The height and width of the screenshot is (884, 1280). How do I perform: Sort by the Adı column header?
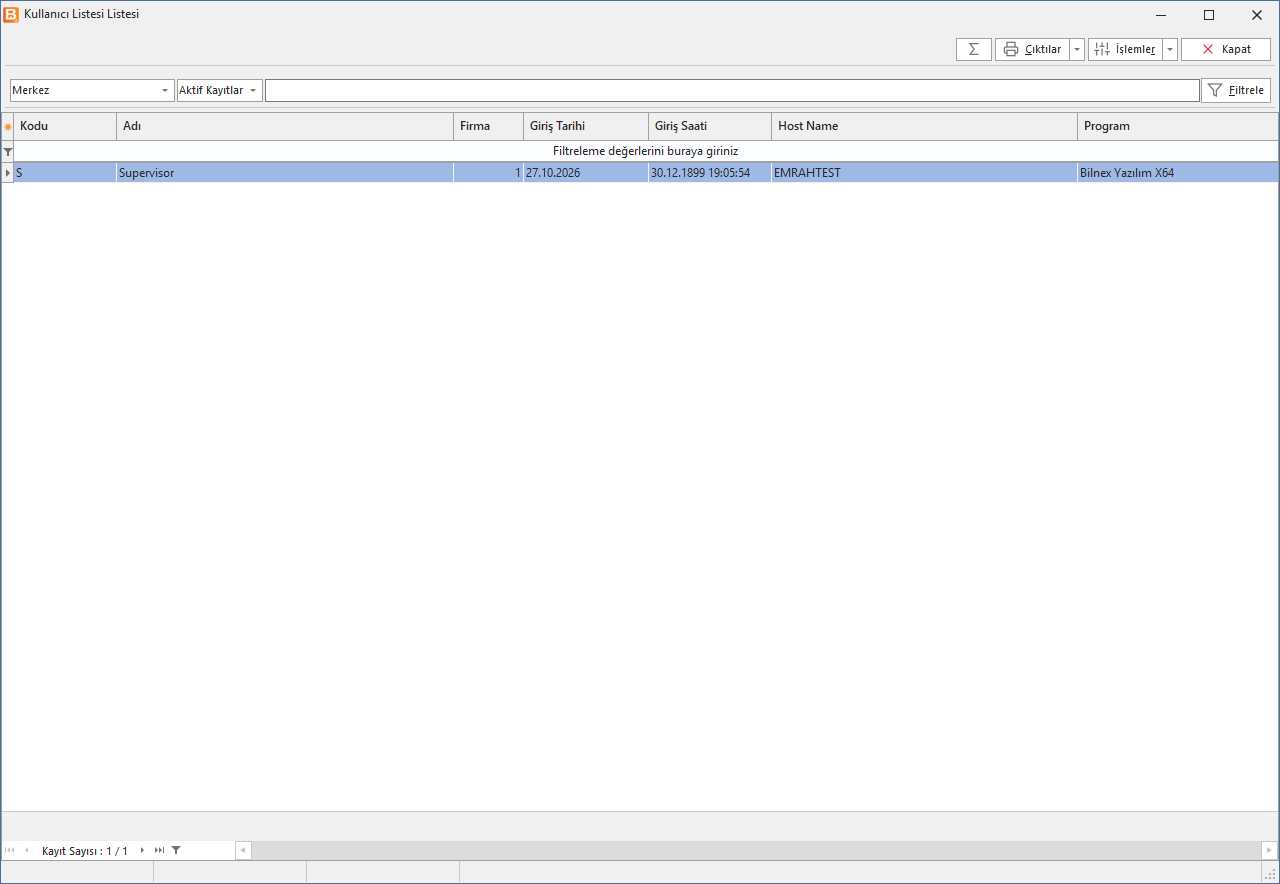tap(285, 127)
